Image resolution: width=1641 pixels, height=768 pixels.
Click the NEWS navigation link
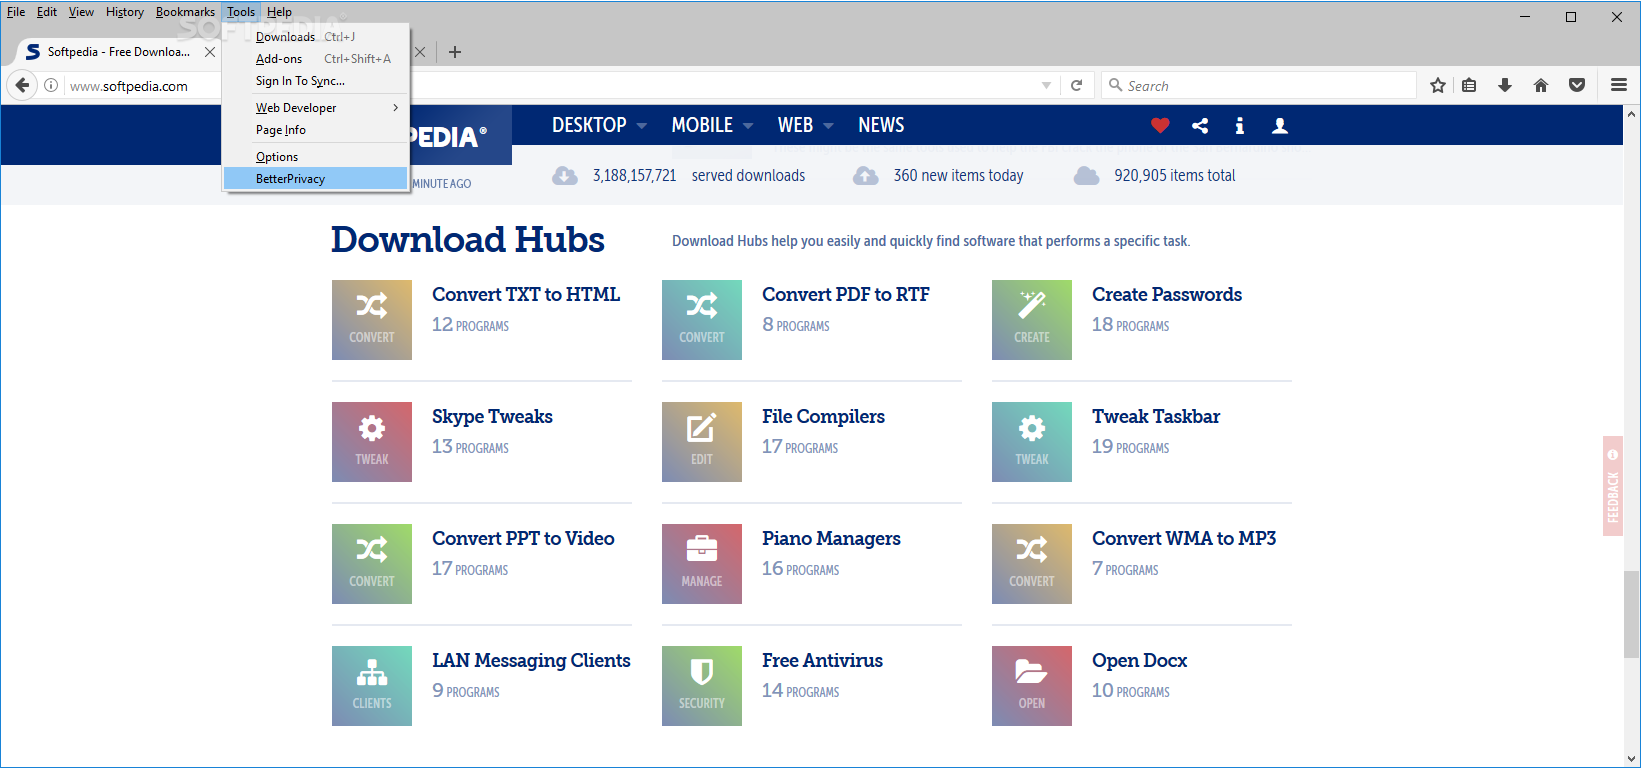tap(881, 125)
